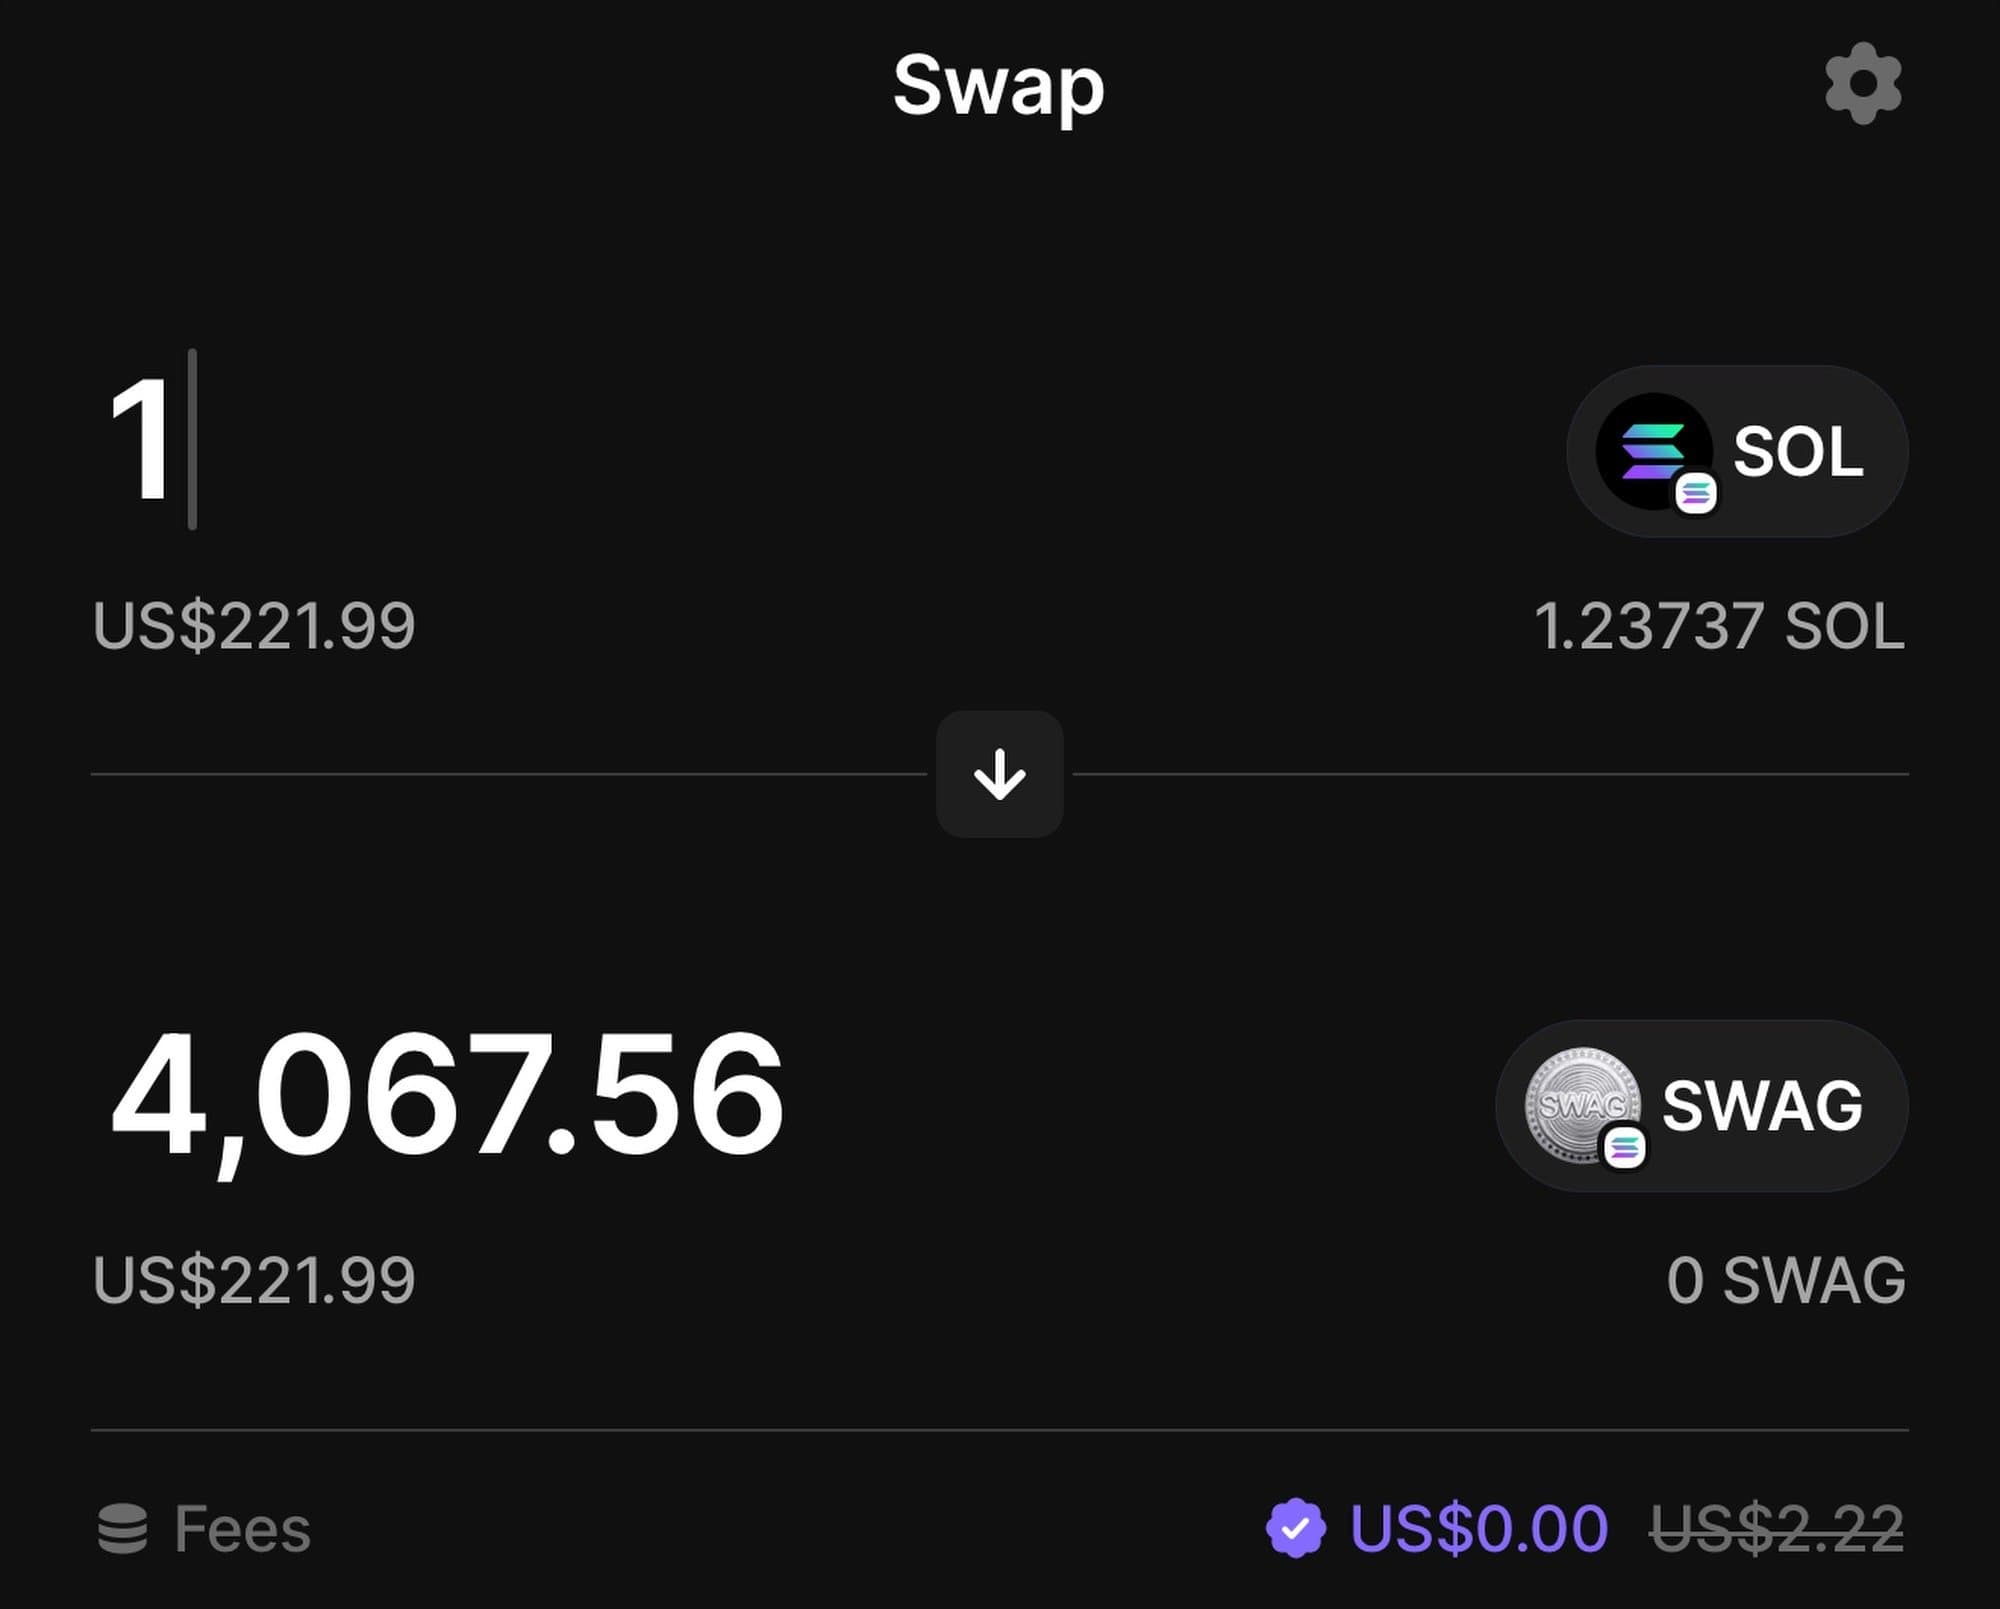
Task: Click the small network badge on SOL logo
Action: coord(1696,493)
